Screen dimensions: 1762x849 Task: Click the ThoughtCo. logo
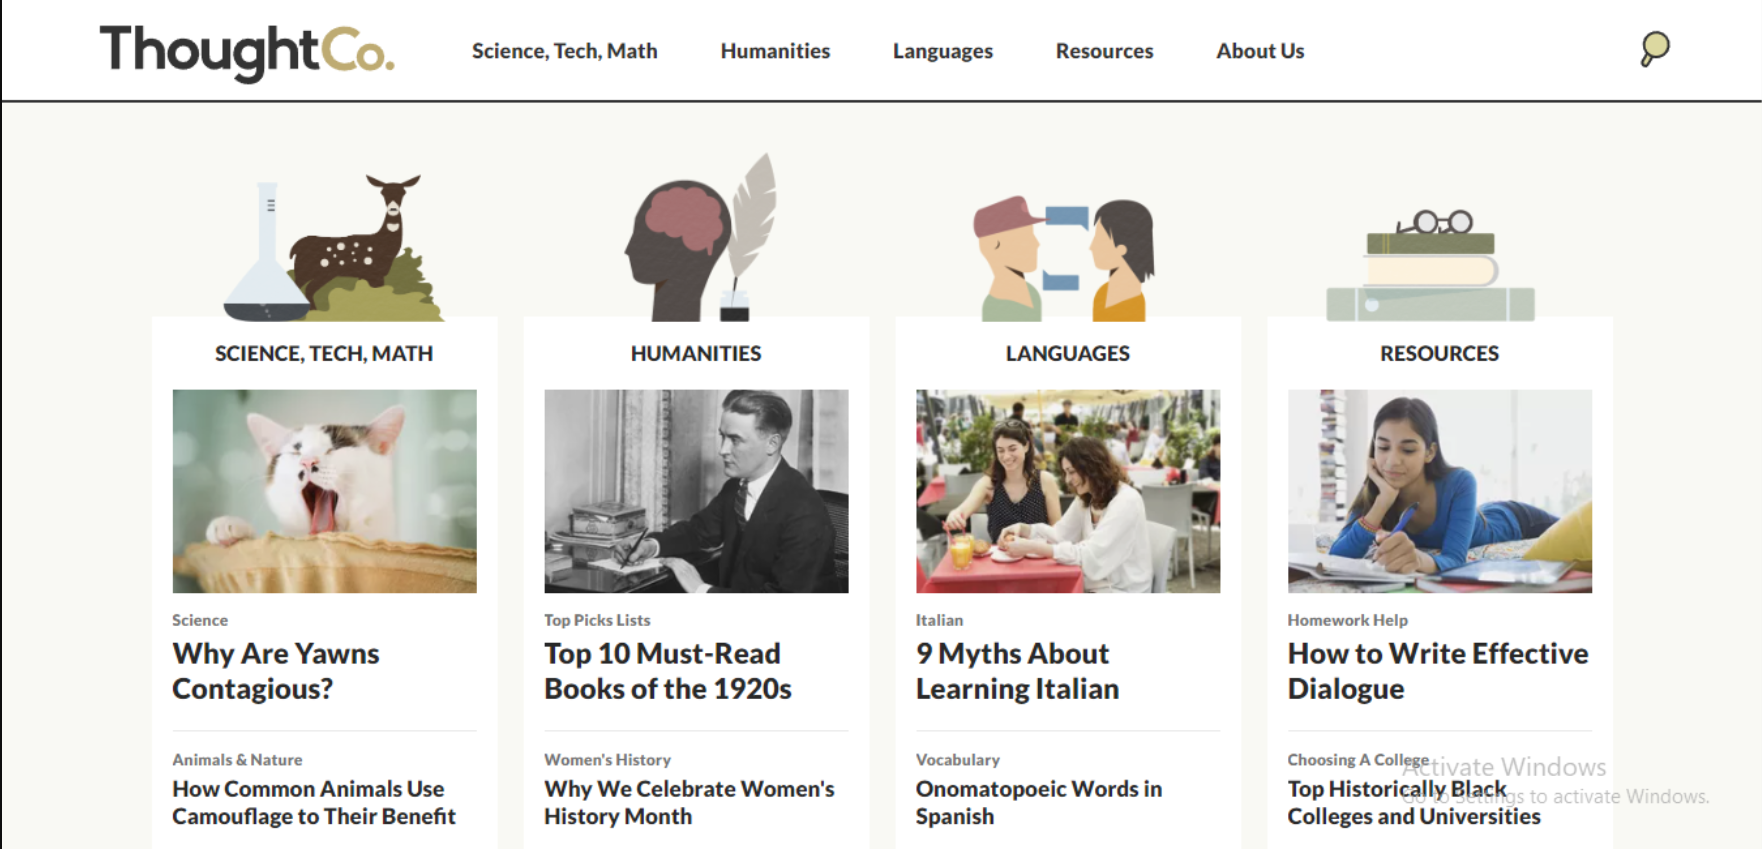point(246,50)
